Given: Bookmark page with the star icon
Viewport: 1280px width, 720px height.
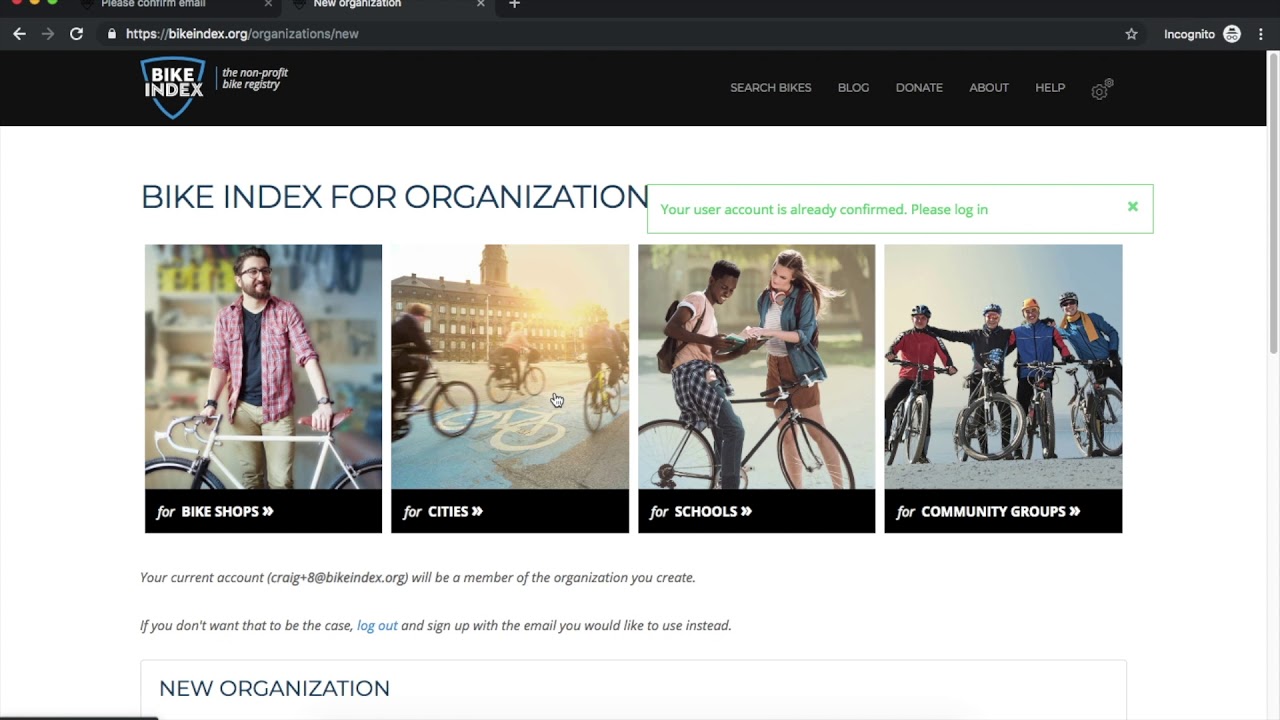Looking at the screenshot, I should tap(1131, 34).
